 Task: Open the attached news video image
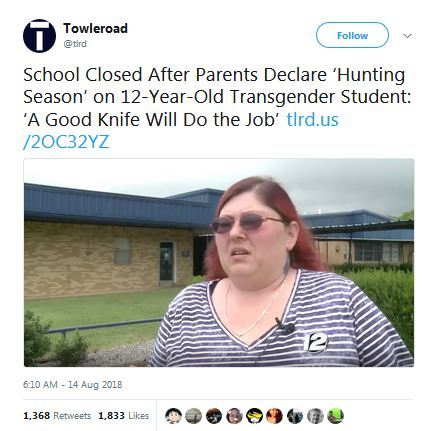(x=219, y=263)
